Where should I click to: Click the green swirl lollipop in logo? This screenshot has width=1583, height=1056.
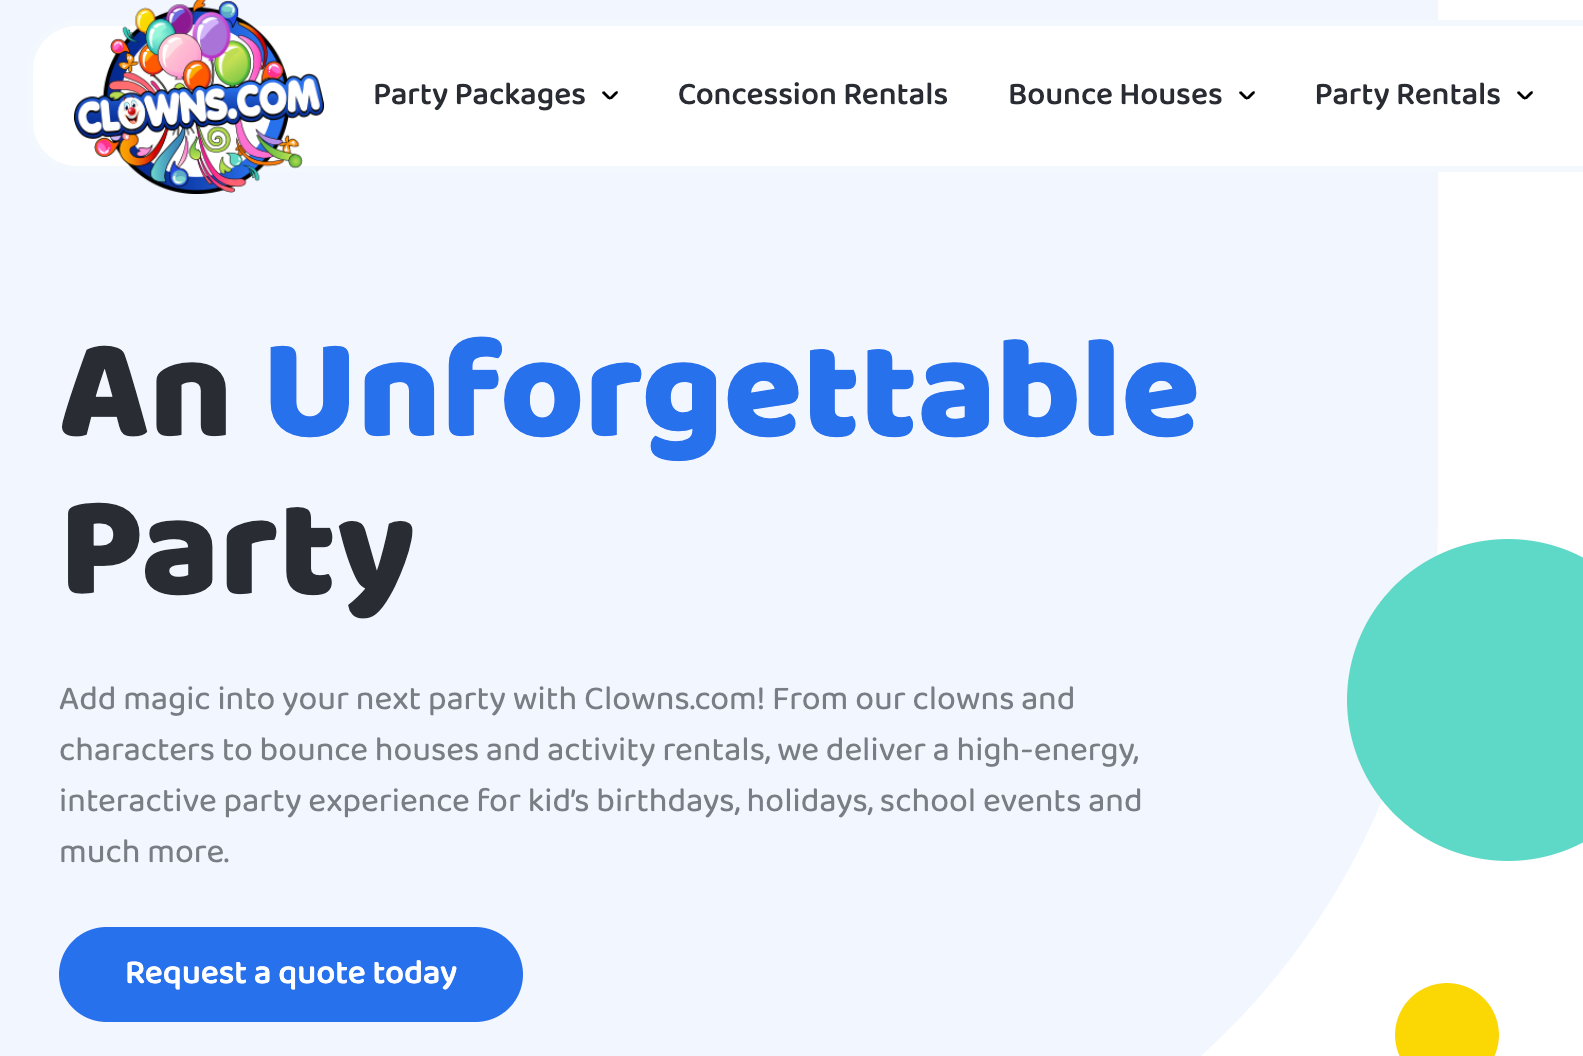(x=216, y=140)
